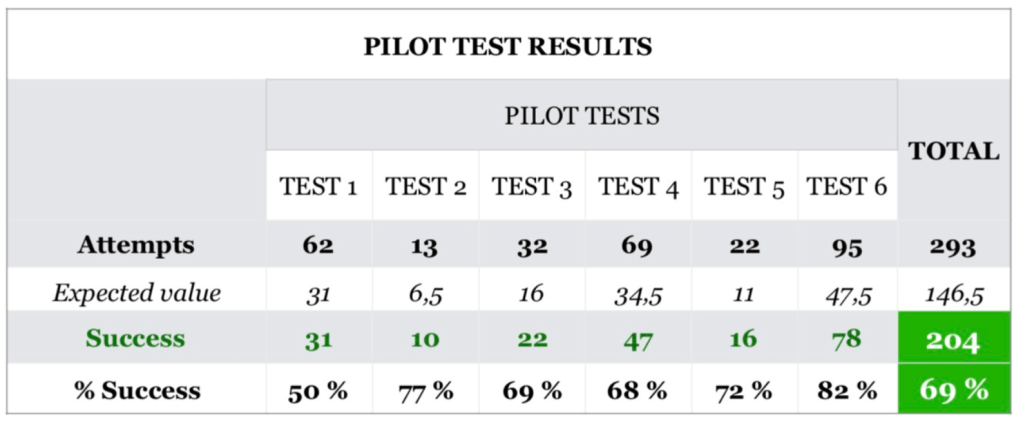1023x424 pixels.
Task: Click the green 69 % total cell
Action: (952, 389)
